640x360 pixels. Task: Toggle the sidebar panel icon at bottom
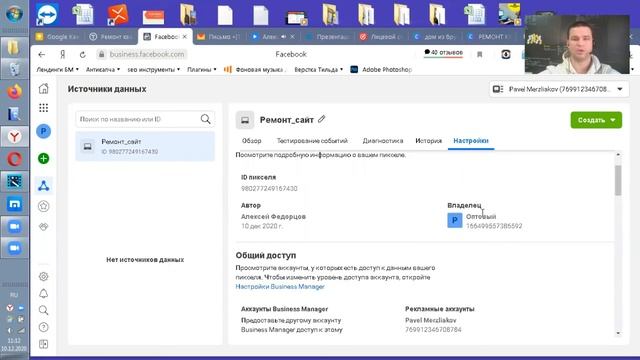[43, 344]
